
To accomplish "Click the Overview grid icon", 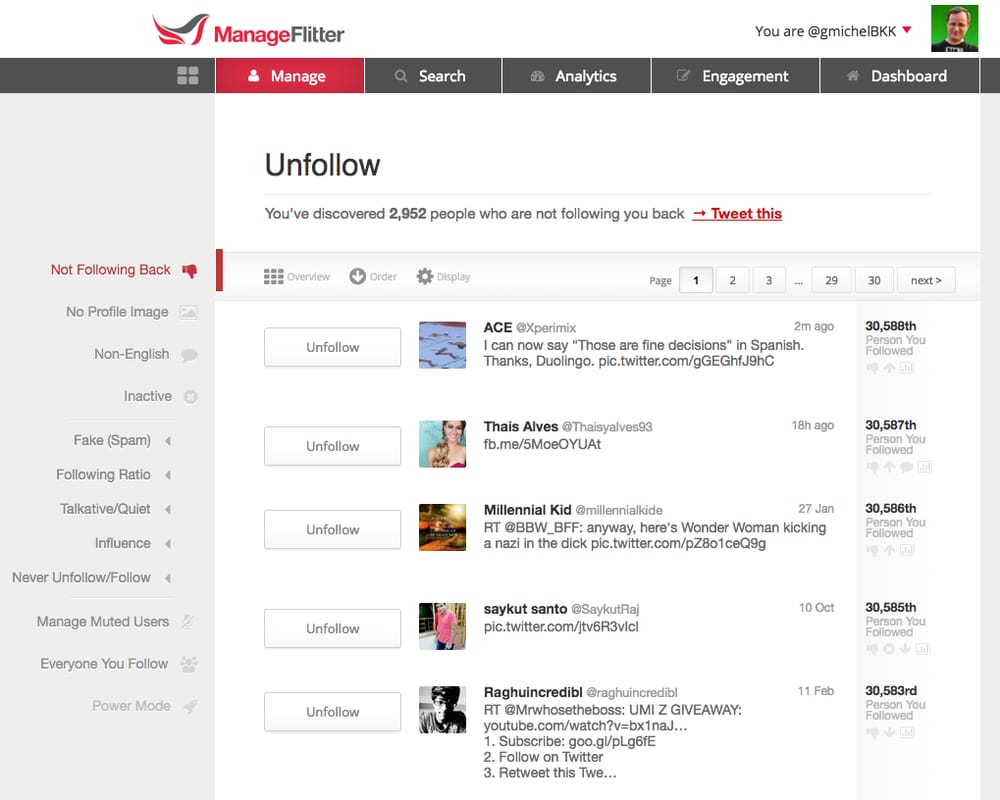I will [274, 276].
